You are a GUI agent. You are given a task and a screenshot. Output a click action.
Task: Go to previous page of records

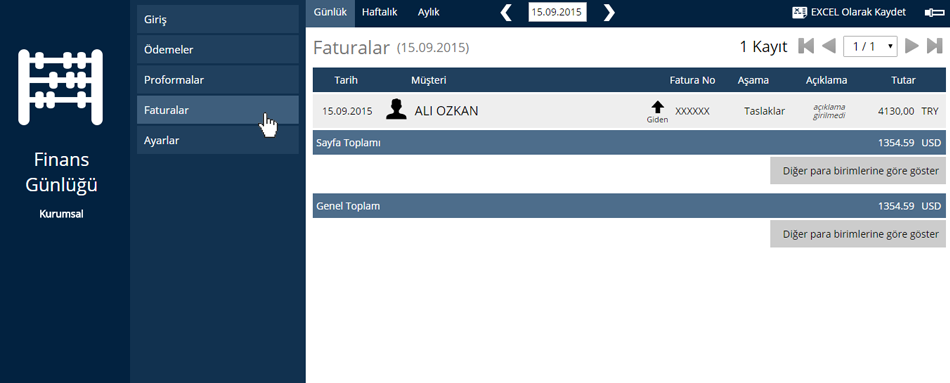click(x=828, y=46)
